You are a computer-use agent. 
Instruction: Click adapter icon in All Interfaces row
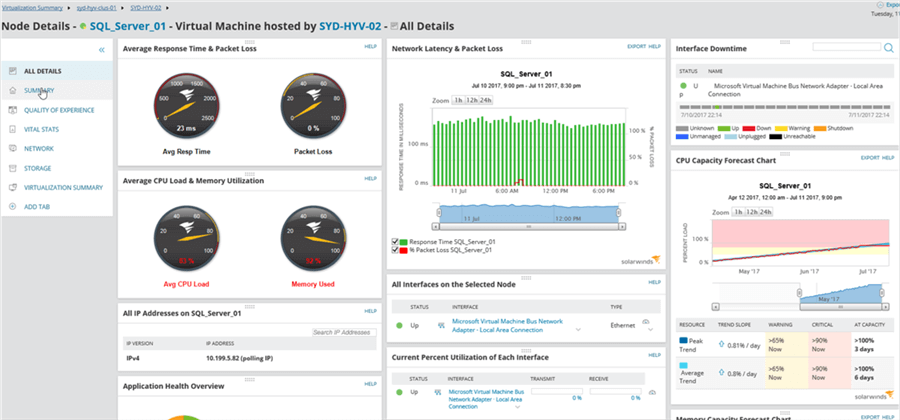442,325
